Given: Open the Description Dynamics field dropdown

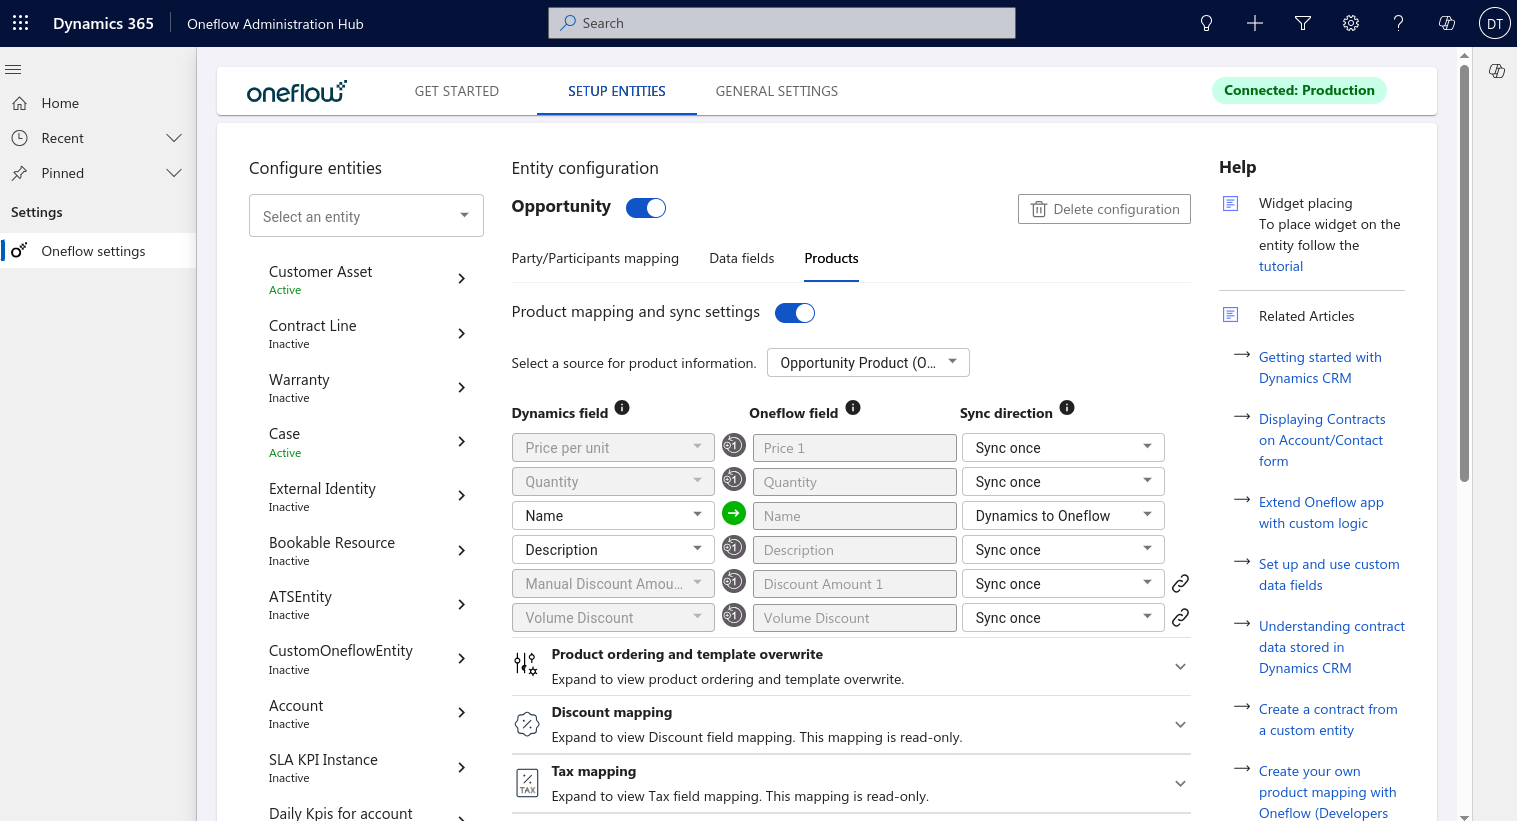Looking at the screenshot, I should pyautogui.click(x=613, y=549).
